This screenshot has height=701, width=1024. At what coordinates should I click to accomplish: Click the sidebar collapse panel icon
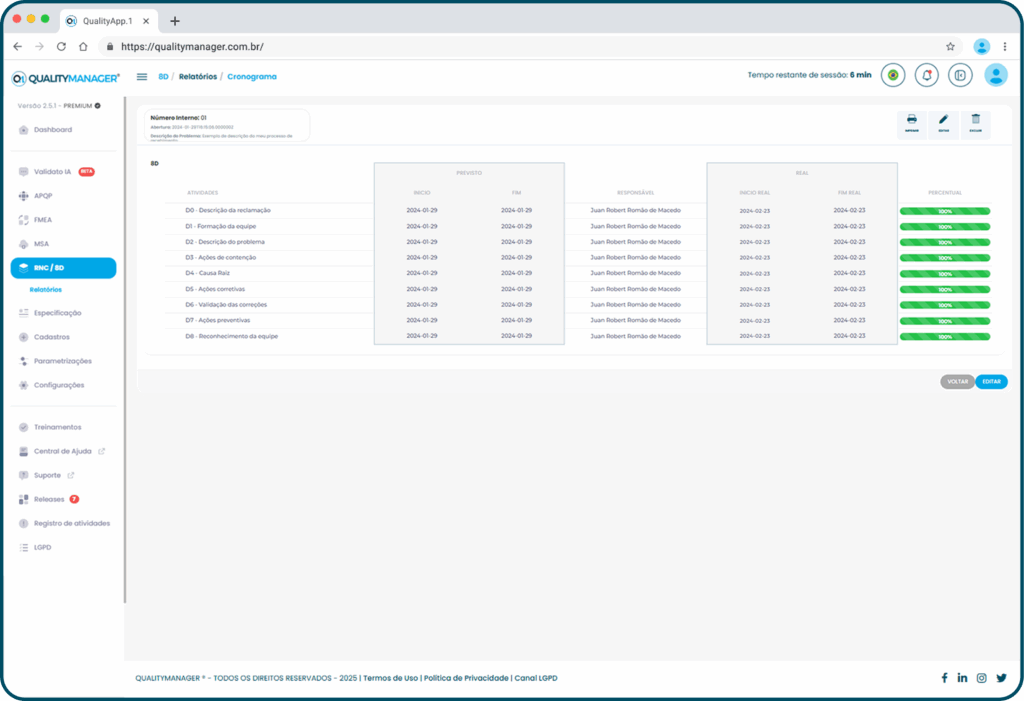[960, 75]
